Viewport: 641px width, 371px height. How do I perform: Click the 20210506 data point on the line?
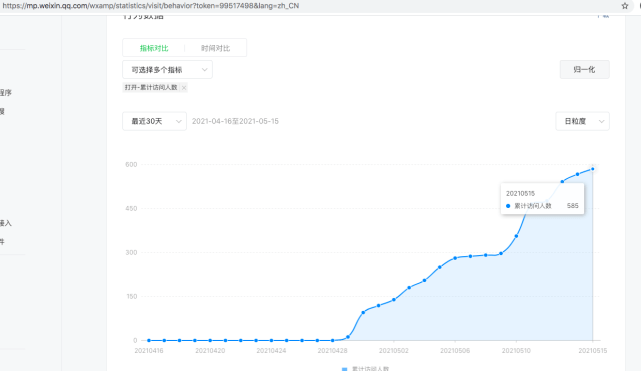coord(455,258)
